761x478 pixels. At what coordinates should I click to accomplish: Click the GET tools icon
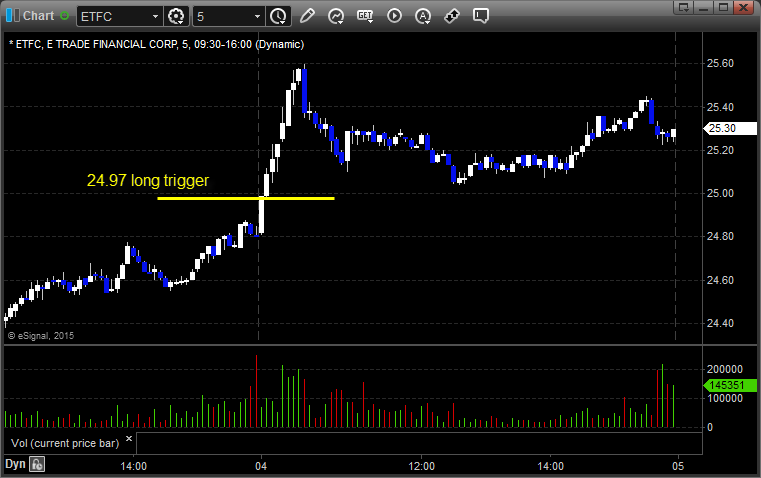pyautogui.click(x=365, y=16)
